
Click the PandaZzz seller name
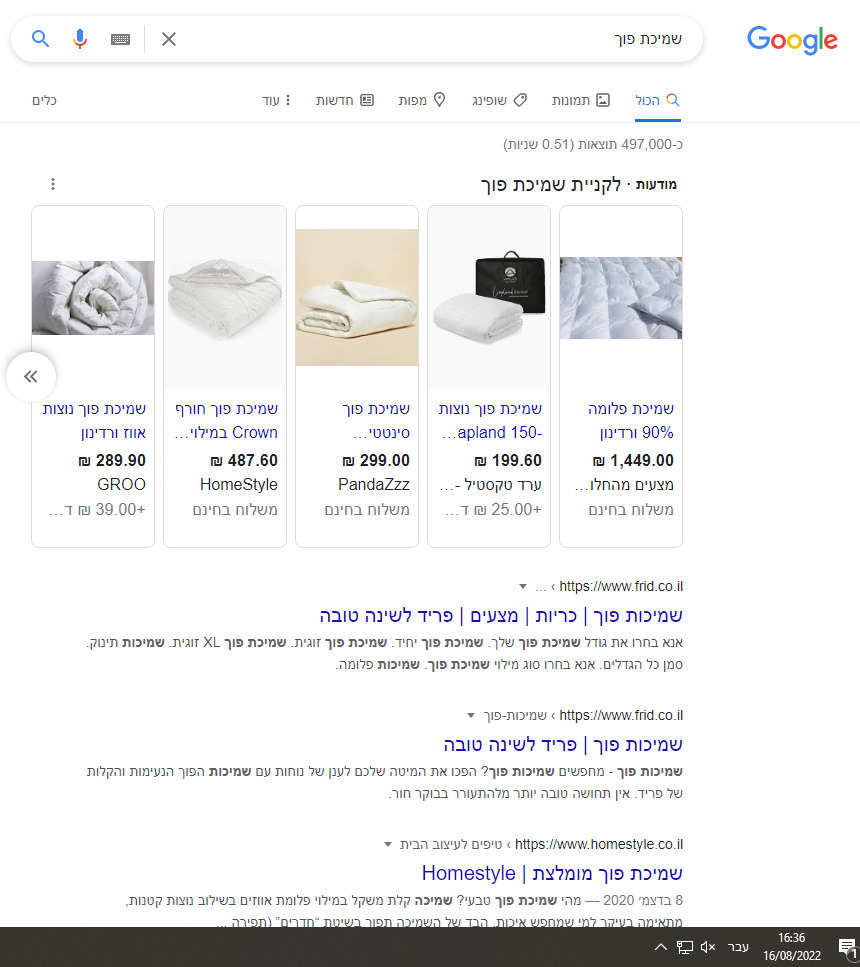pos(374,485)
